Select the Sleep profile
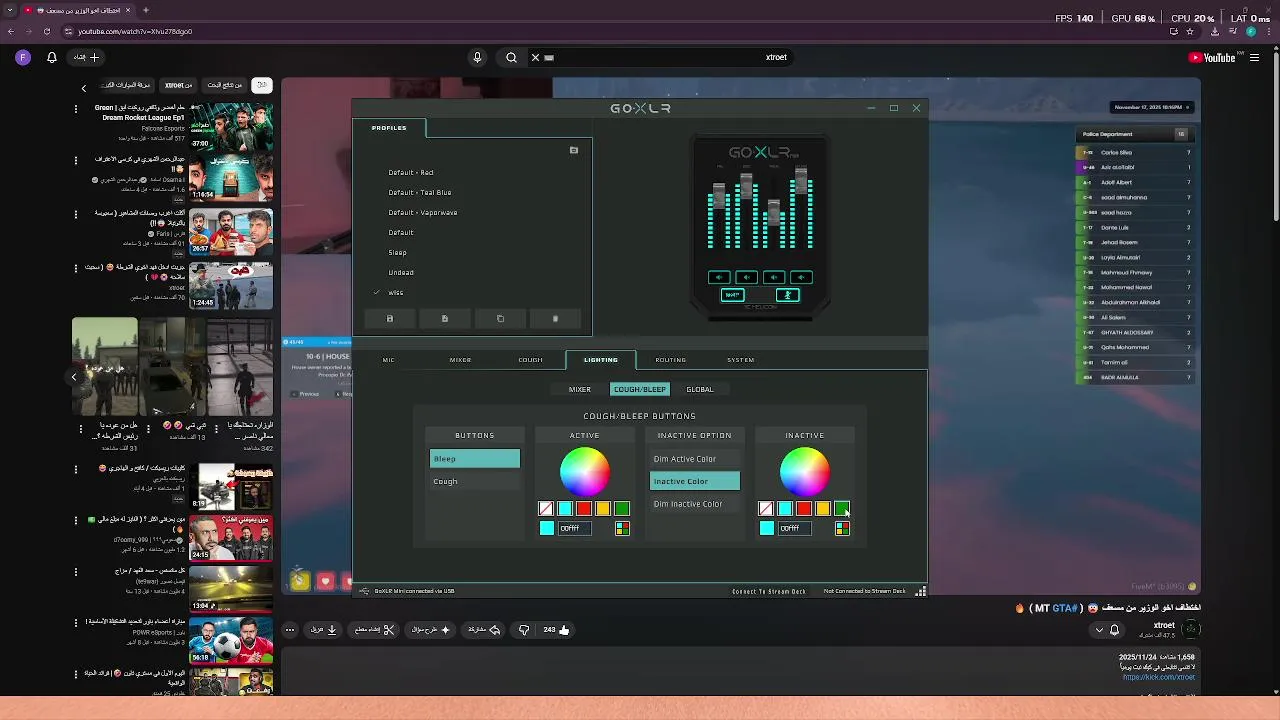This screenshot has width=1280, height=720. click(397, 252)
